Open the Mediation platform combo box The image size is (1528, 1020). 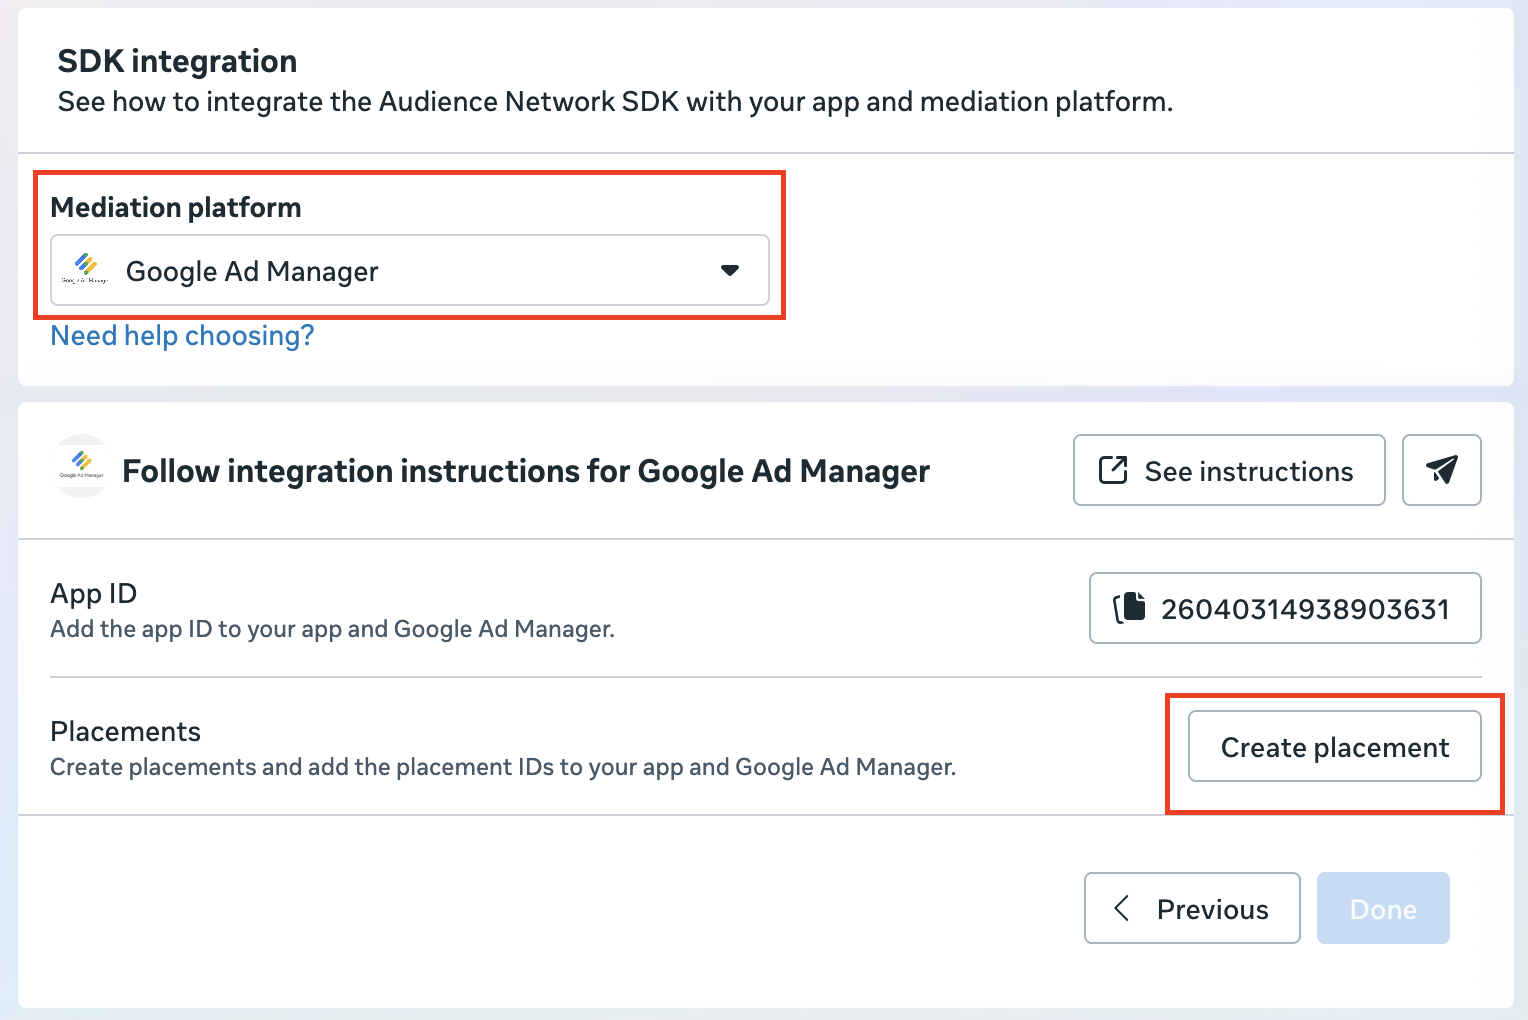click(x=410, y=270)
